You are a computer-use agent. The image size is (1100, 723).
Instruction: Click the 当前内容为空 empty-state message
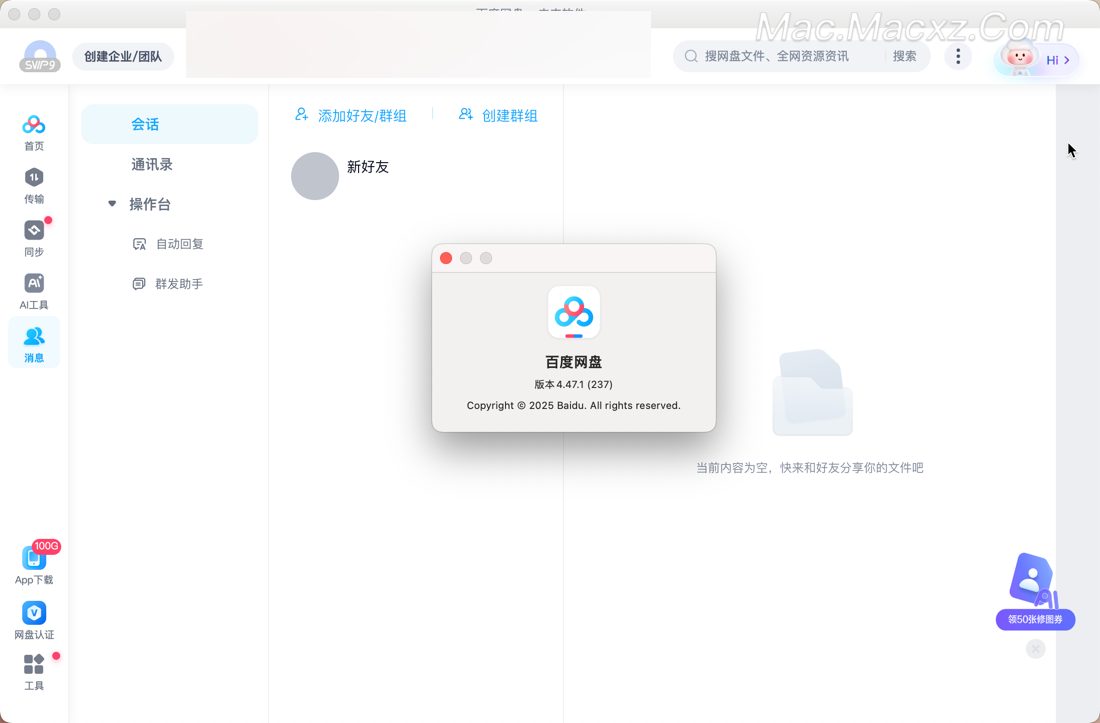[810, 468]
